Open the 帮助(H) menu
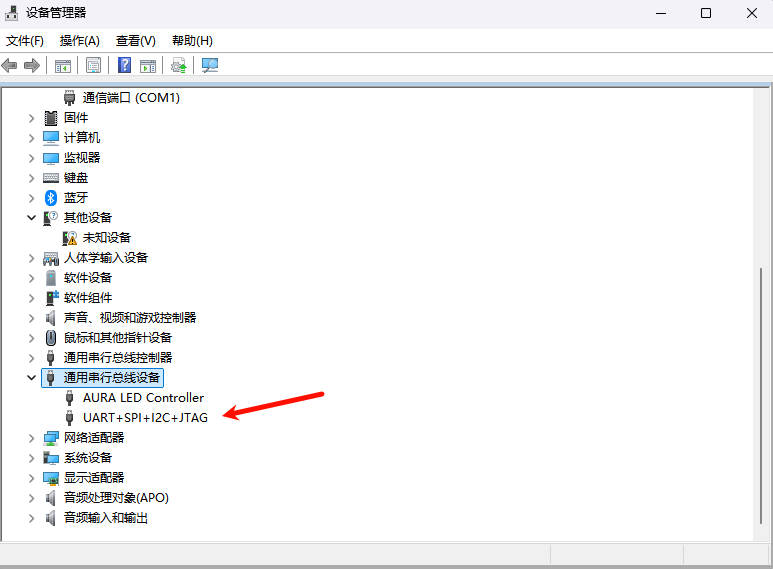Screen dimensions: 773x569 click(192, 40)
